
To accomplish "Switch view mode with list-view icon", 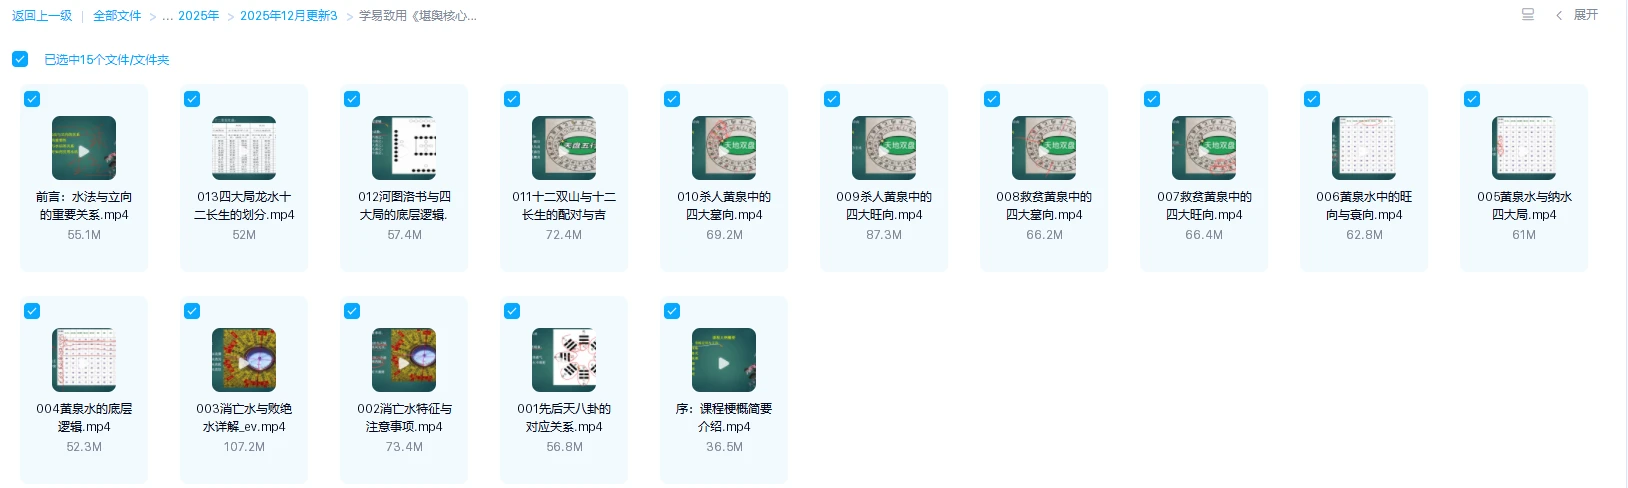I will (1527, 15).
